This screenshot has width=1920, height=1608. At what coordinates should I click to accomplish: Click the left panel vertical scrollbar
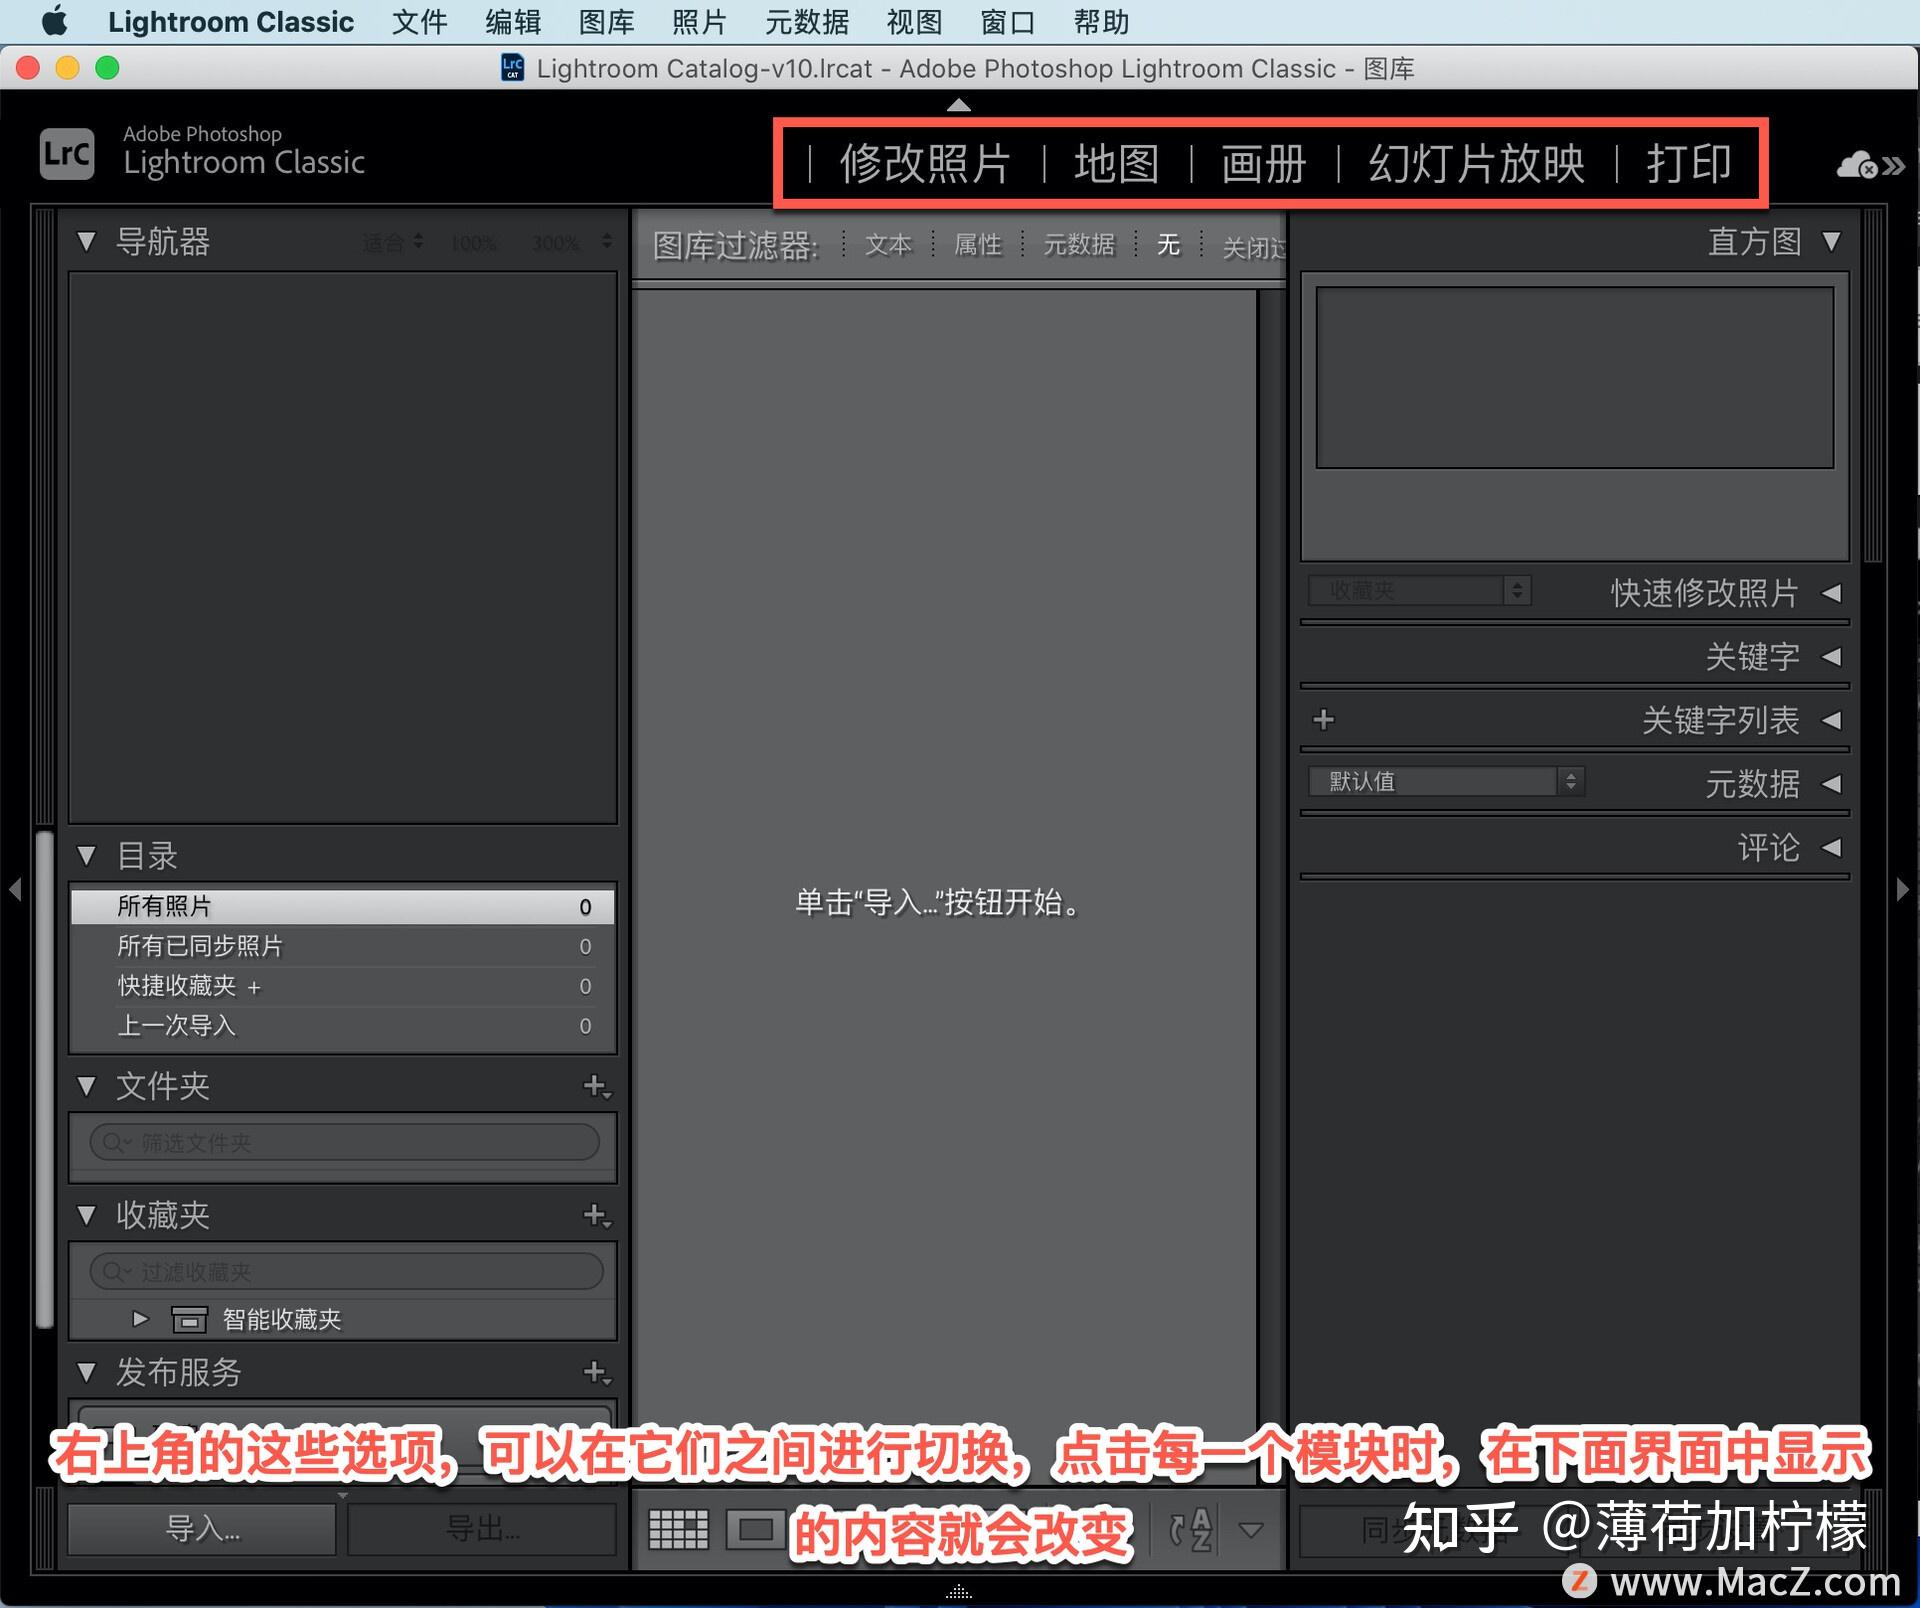point(44,1080)
